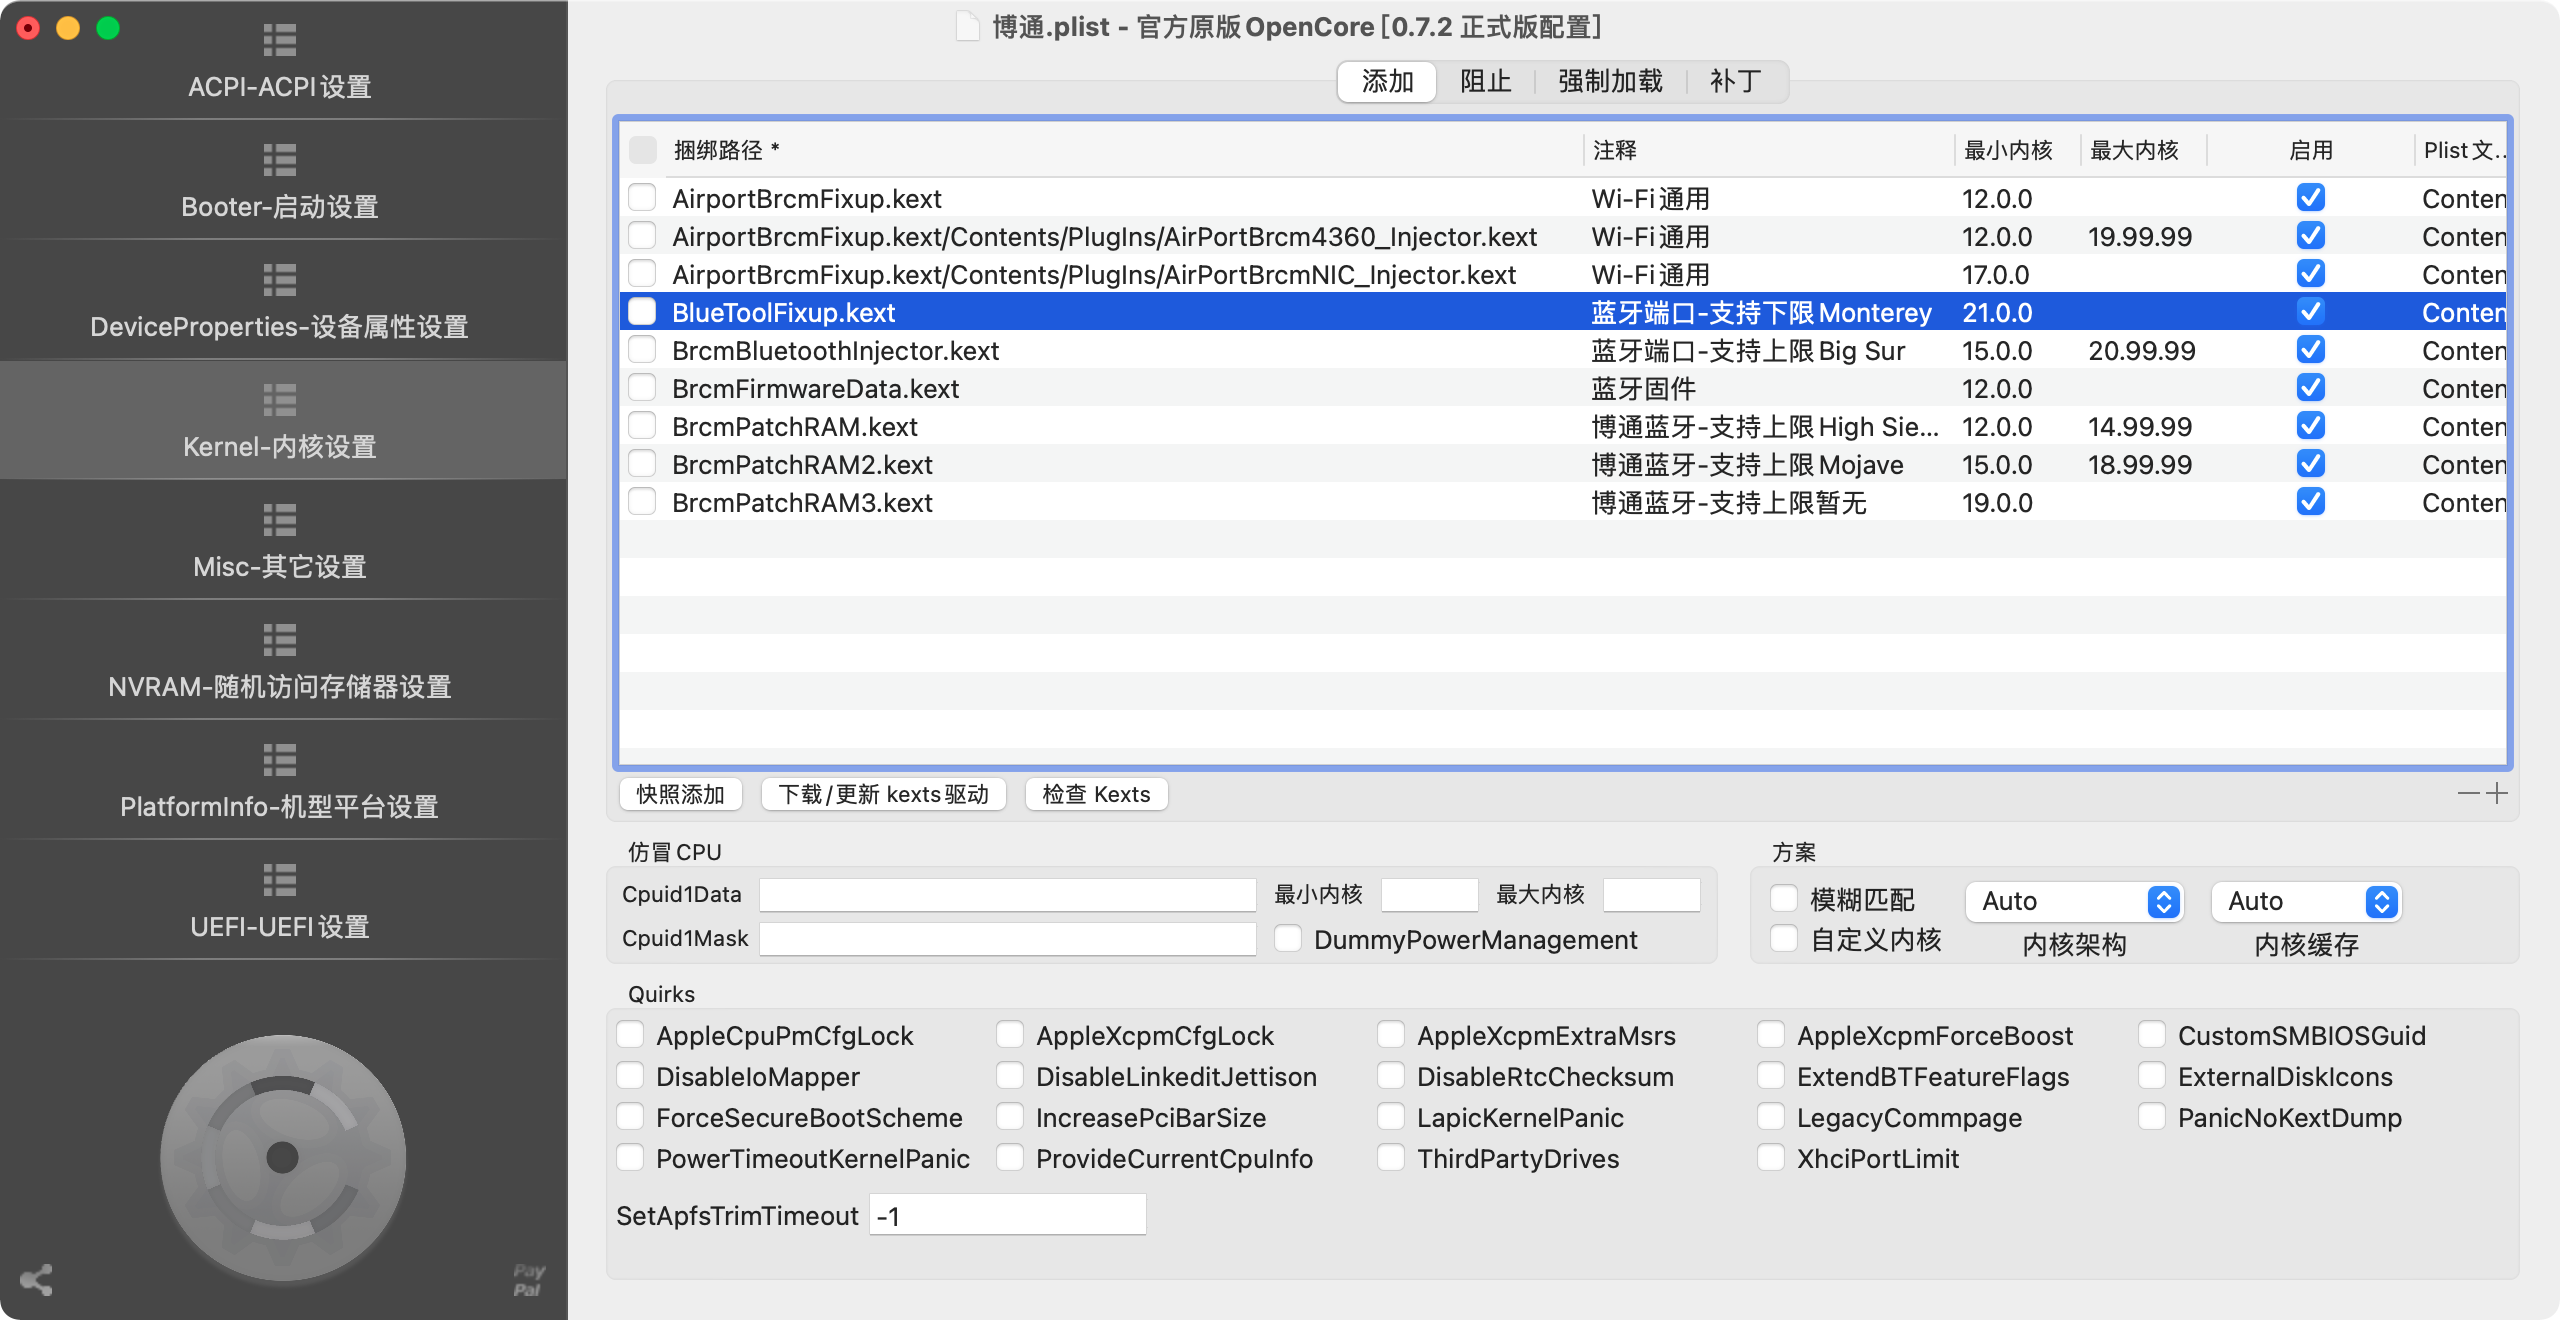Image resolution: width=2560 pixels, height=1320 pixels.
Task: Click the plus button to add kext row
Action: (x=2497, y=793)
